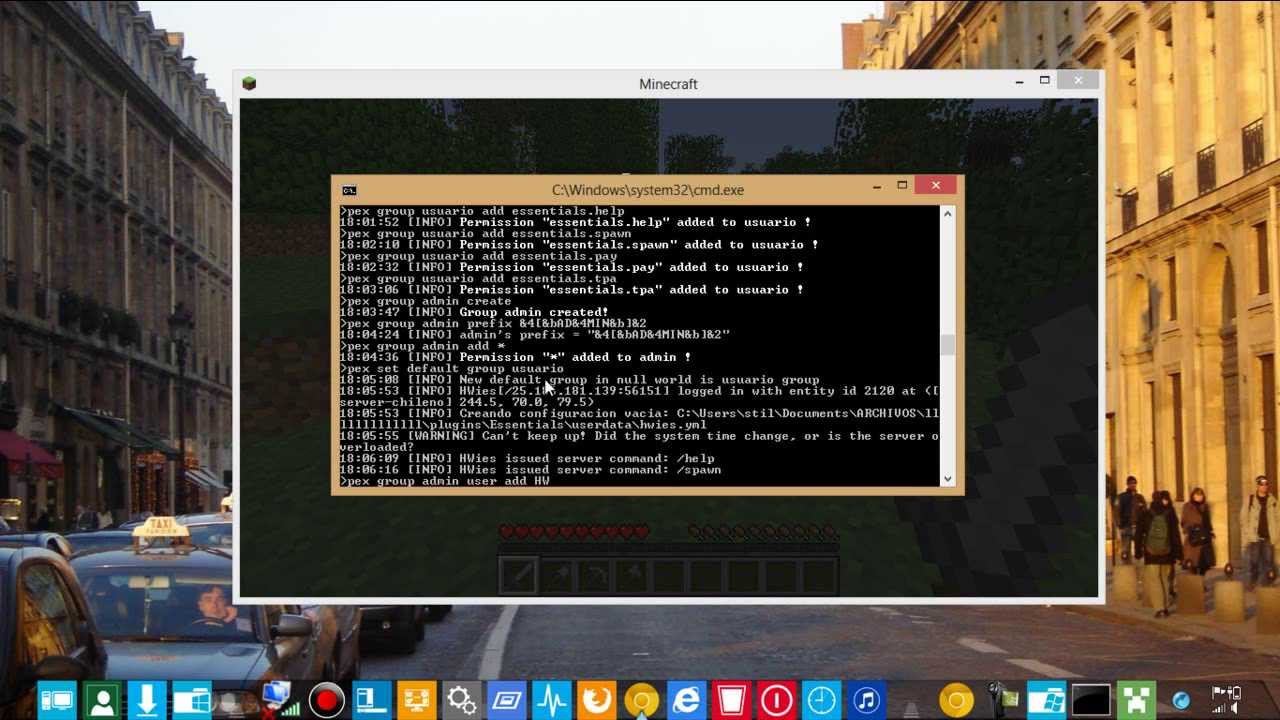Click the cmd scrollbar up arrow
This screenshot has width=1280, height=720.
[x=947, y=214]
